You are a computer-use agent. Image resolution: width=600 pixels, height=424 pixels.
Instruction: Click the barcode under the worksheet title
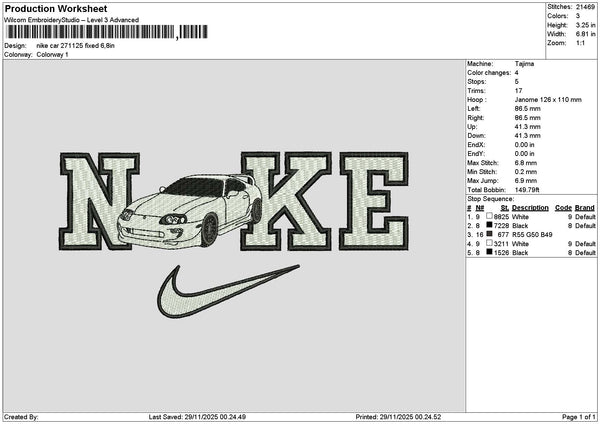(106, 32)
